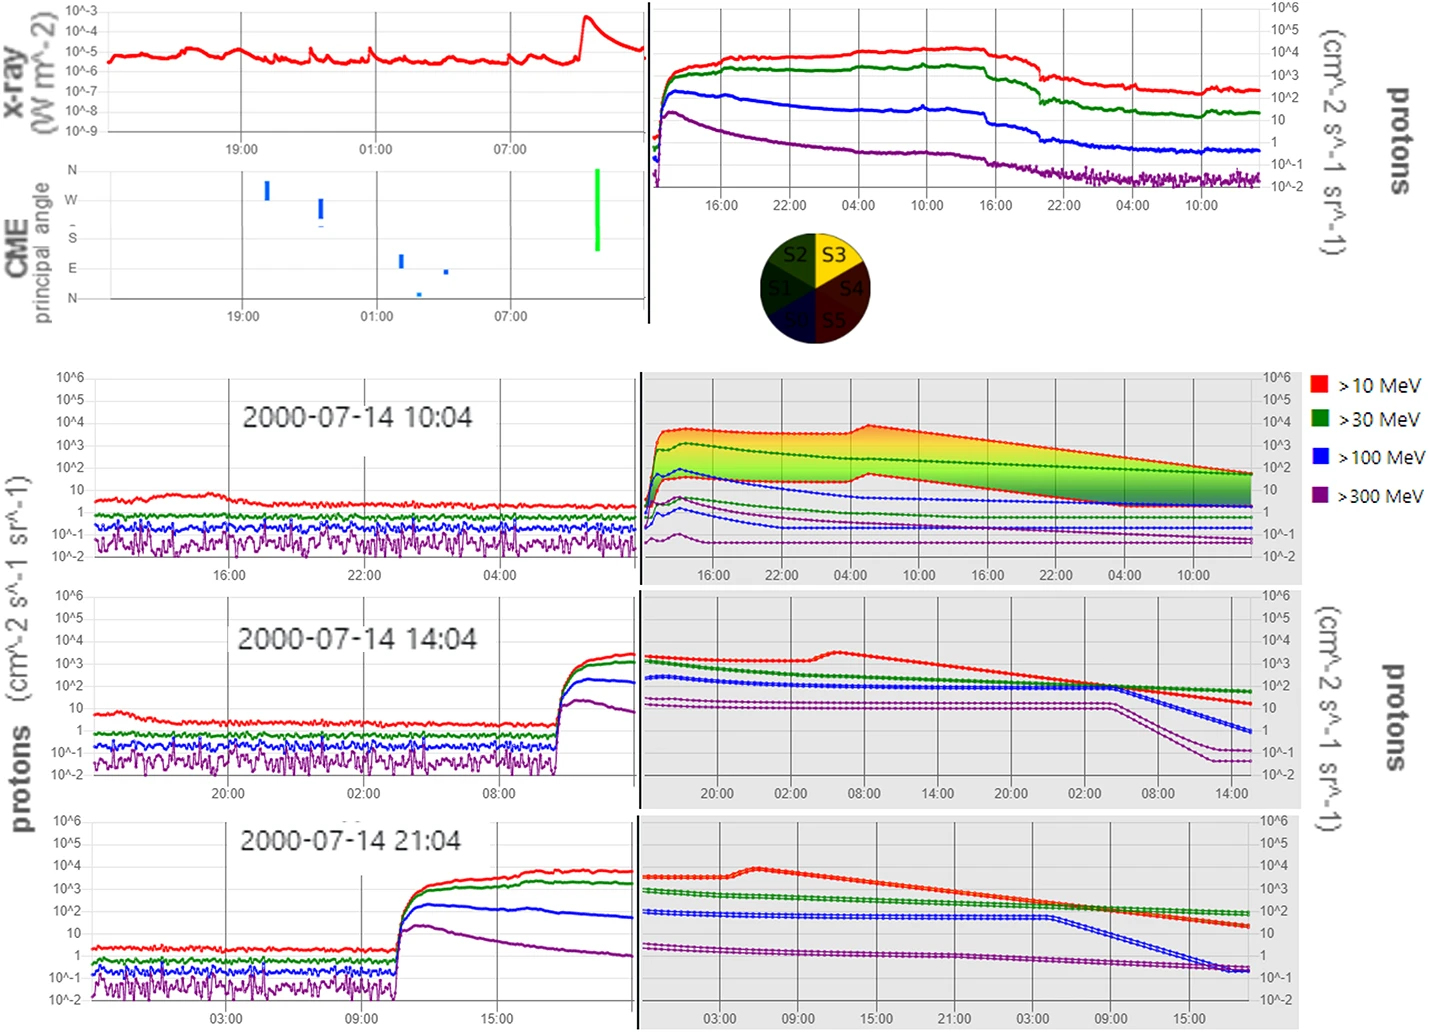Click the "10^-9" x-ray axis tick label
The width and height of the screenshot is (1429, 1032).
point(81,130)
